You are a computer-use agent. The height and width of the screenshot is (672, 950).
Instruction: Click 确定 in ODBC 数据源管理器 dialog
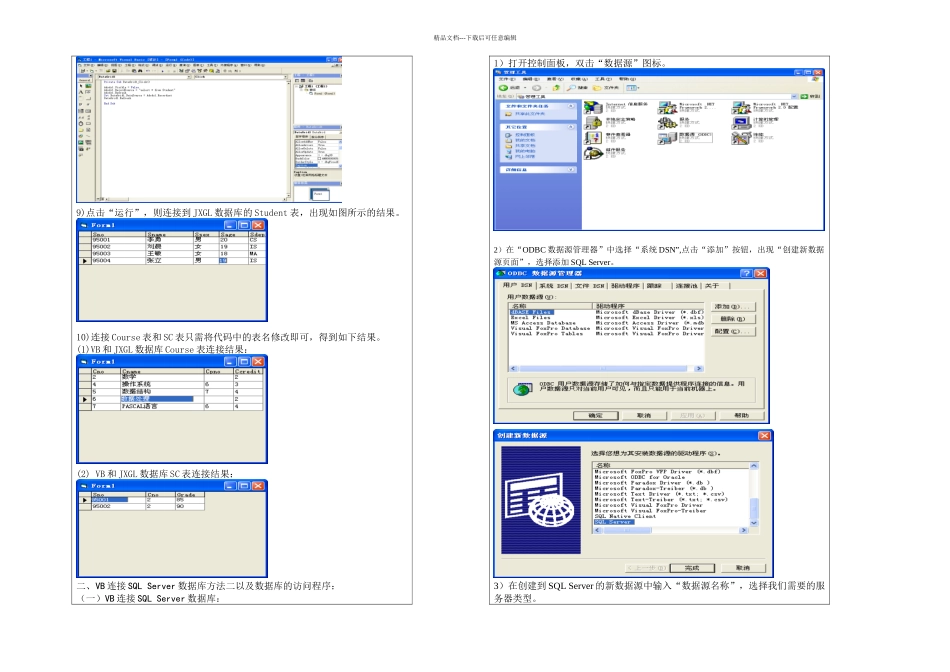pos(596,416)
